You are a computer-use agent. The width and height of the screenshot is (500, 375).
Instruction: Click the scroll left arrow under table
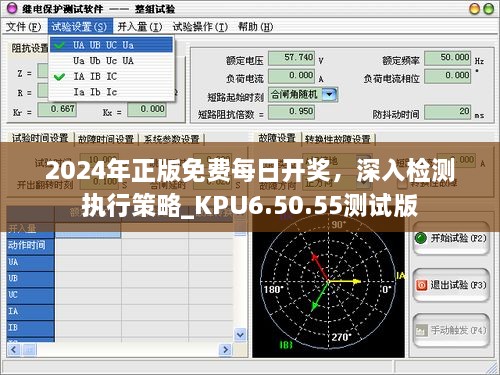click(x=14, y=349)
